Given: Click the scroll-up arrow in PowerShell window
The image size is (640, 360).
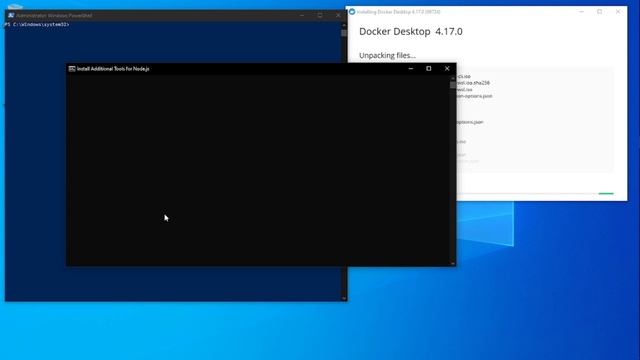Looking at the screenshot, I should tap(344, 25).
